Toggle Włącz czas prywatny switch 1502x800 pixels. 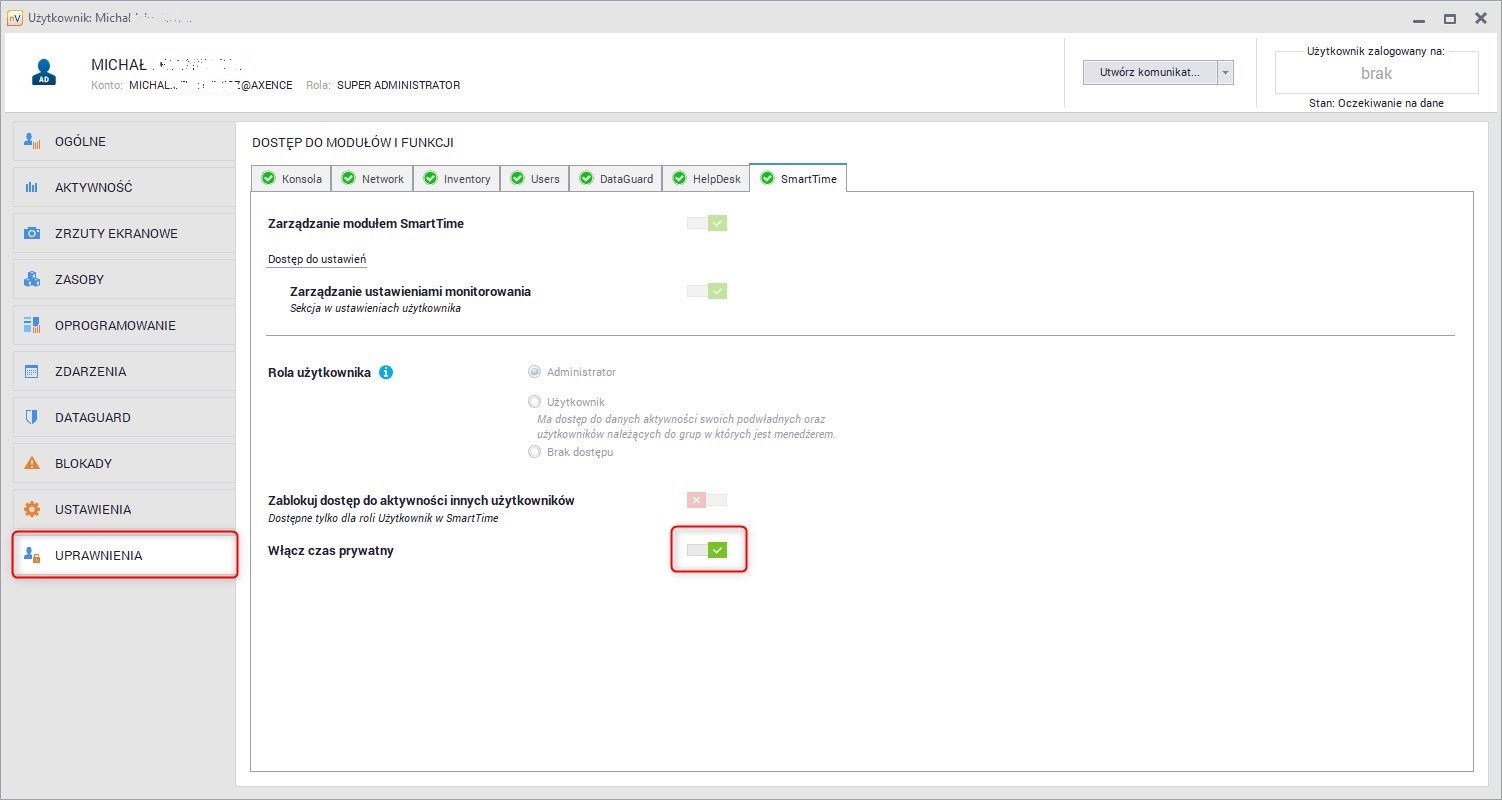(x=707, y=550)
